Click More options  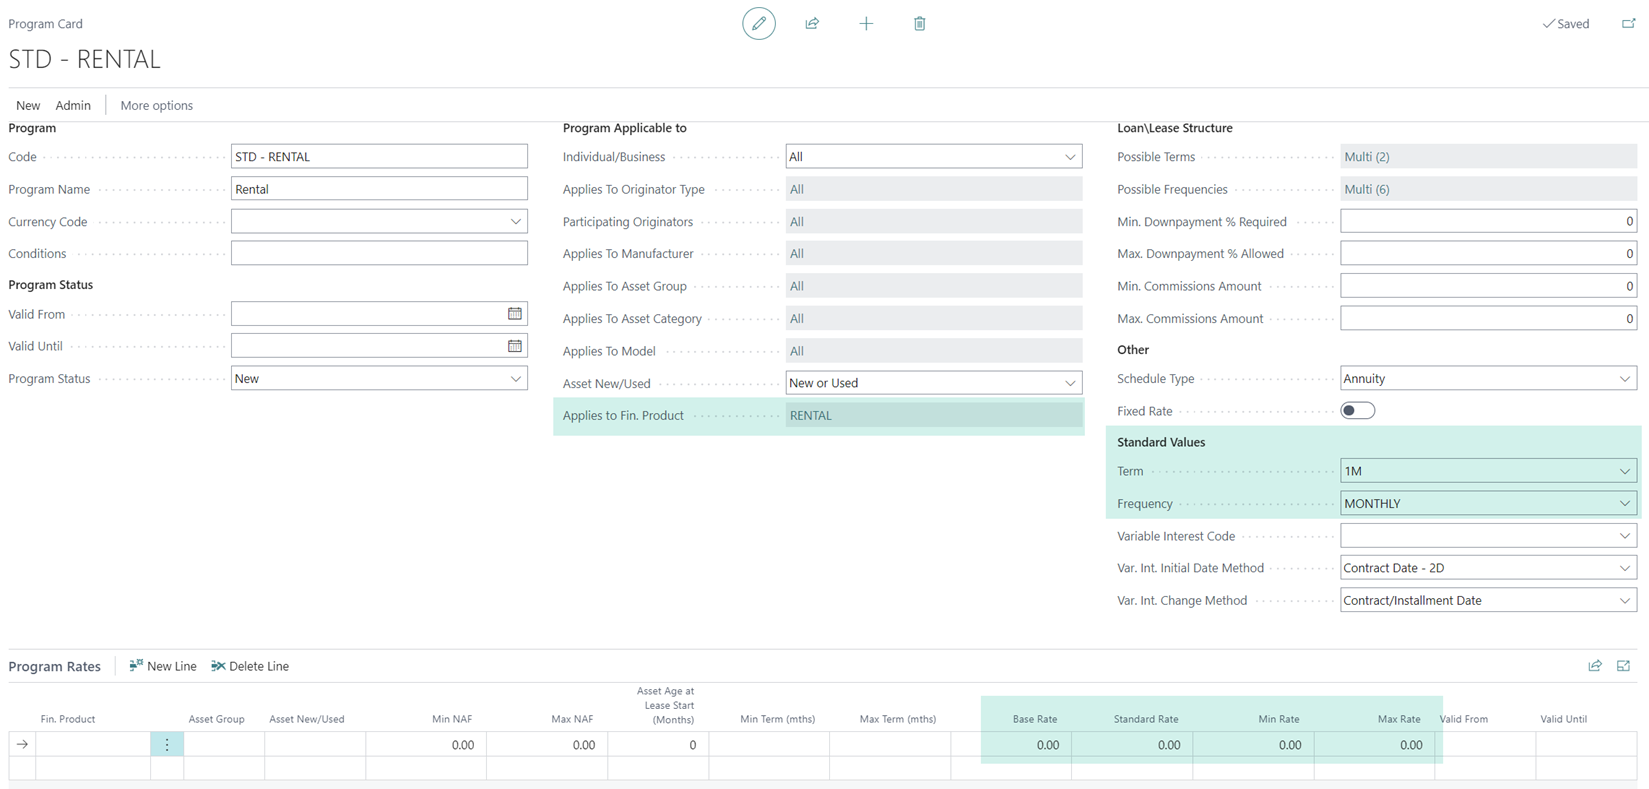(157, 105)
